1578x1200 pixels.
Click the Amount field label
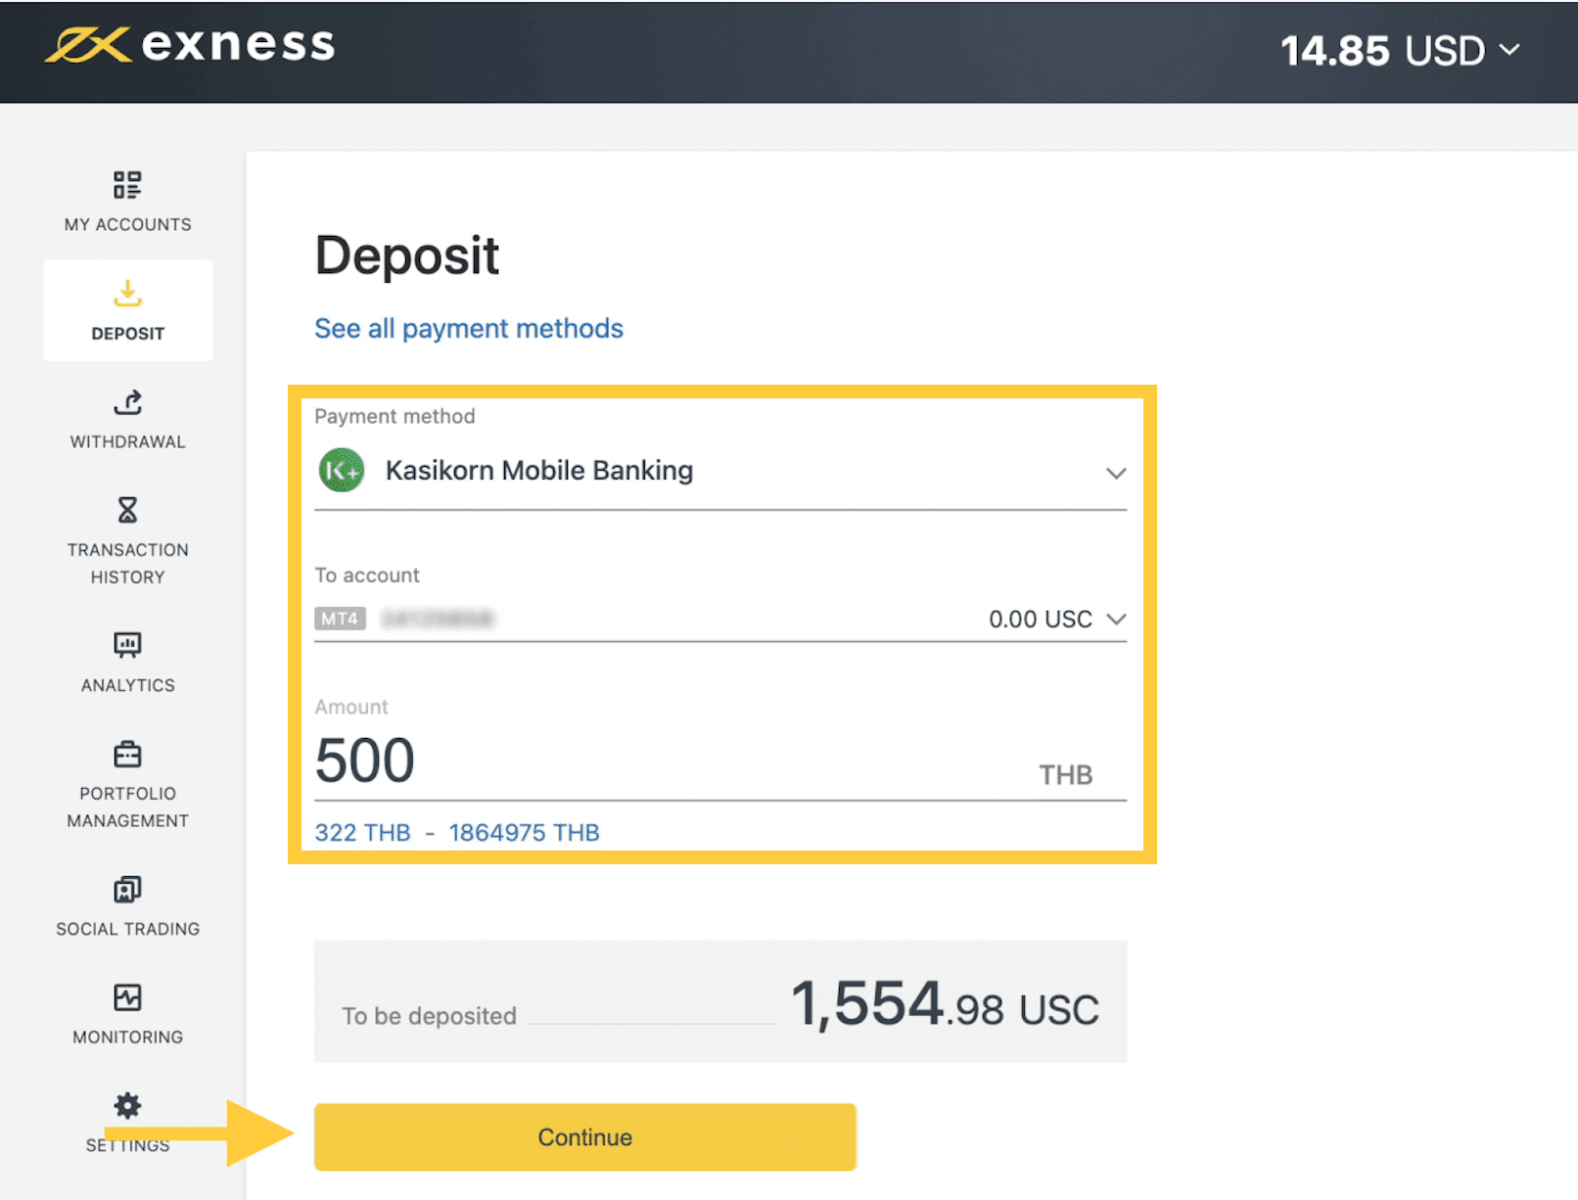pyautogui.click(x=351, y=707)
